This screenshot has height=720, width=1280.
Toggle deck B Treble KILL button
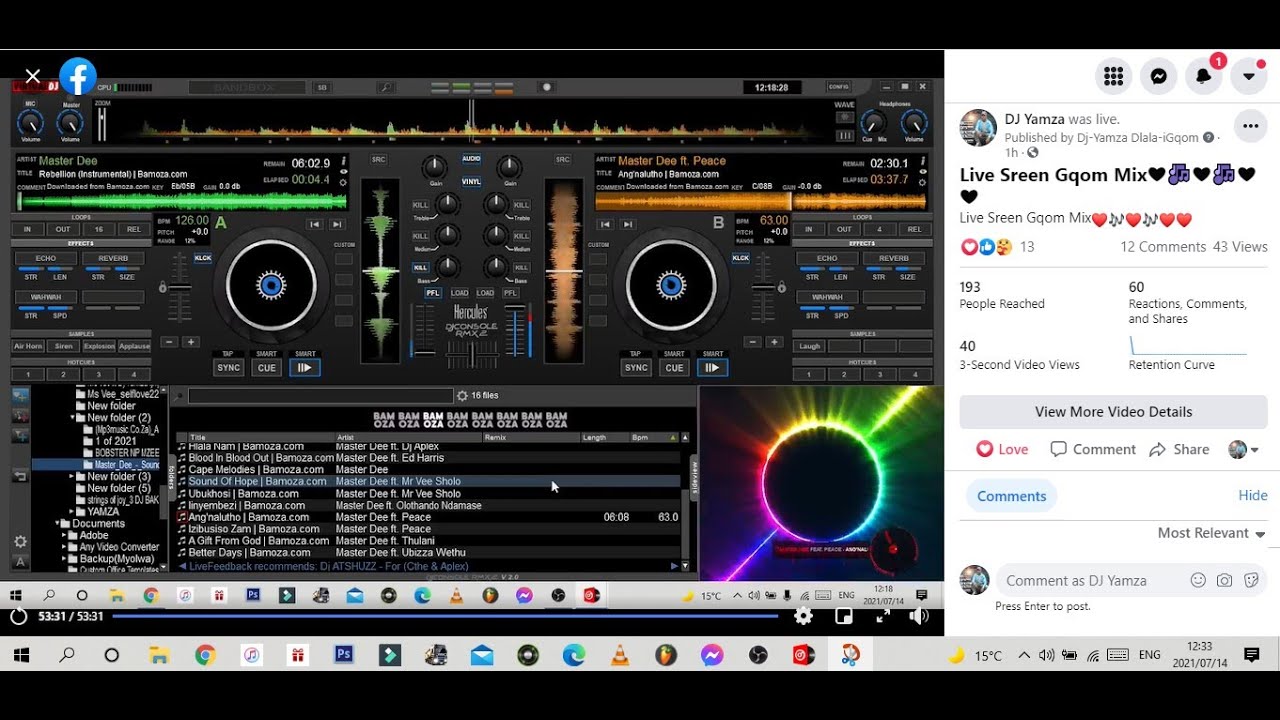click(521, 205)
